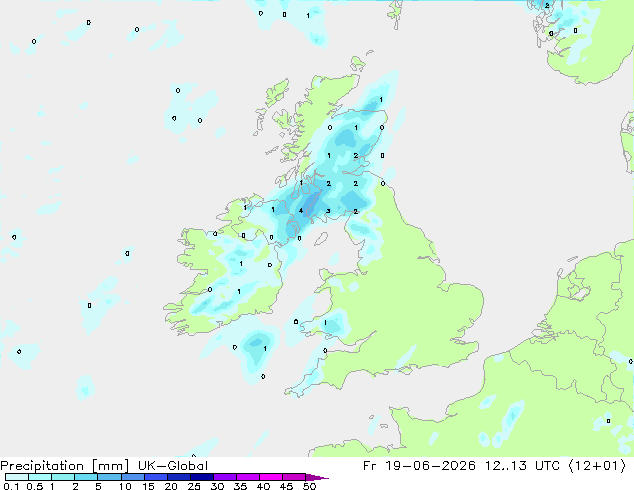Click the '4' precipitation value on map
The width and height of the screenshot is (634, 490).
tap(301, 211)
